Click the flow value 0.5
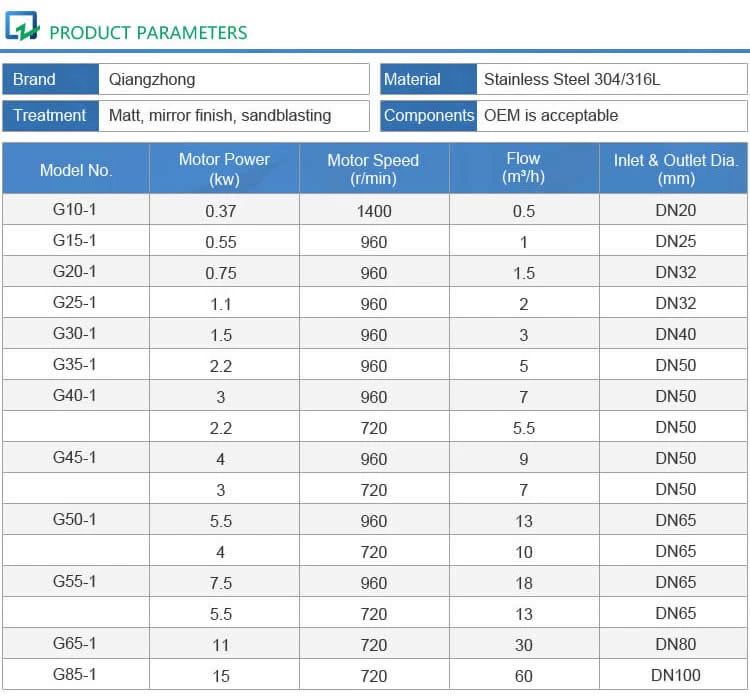 point(524,211)
